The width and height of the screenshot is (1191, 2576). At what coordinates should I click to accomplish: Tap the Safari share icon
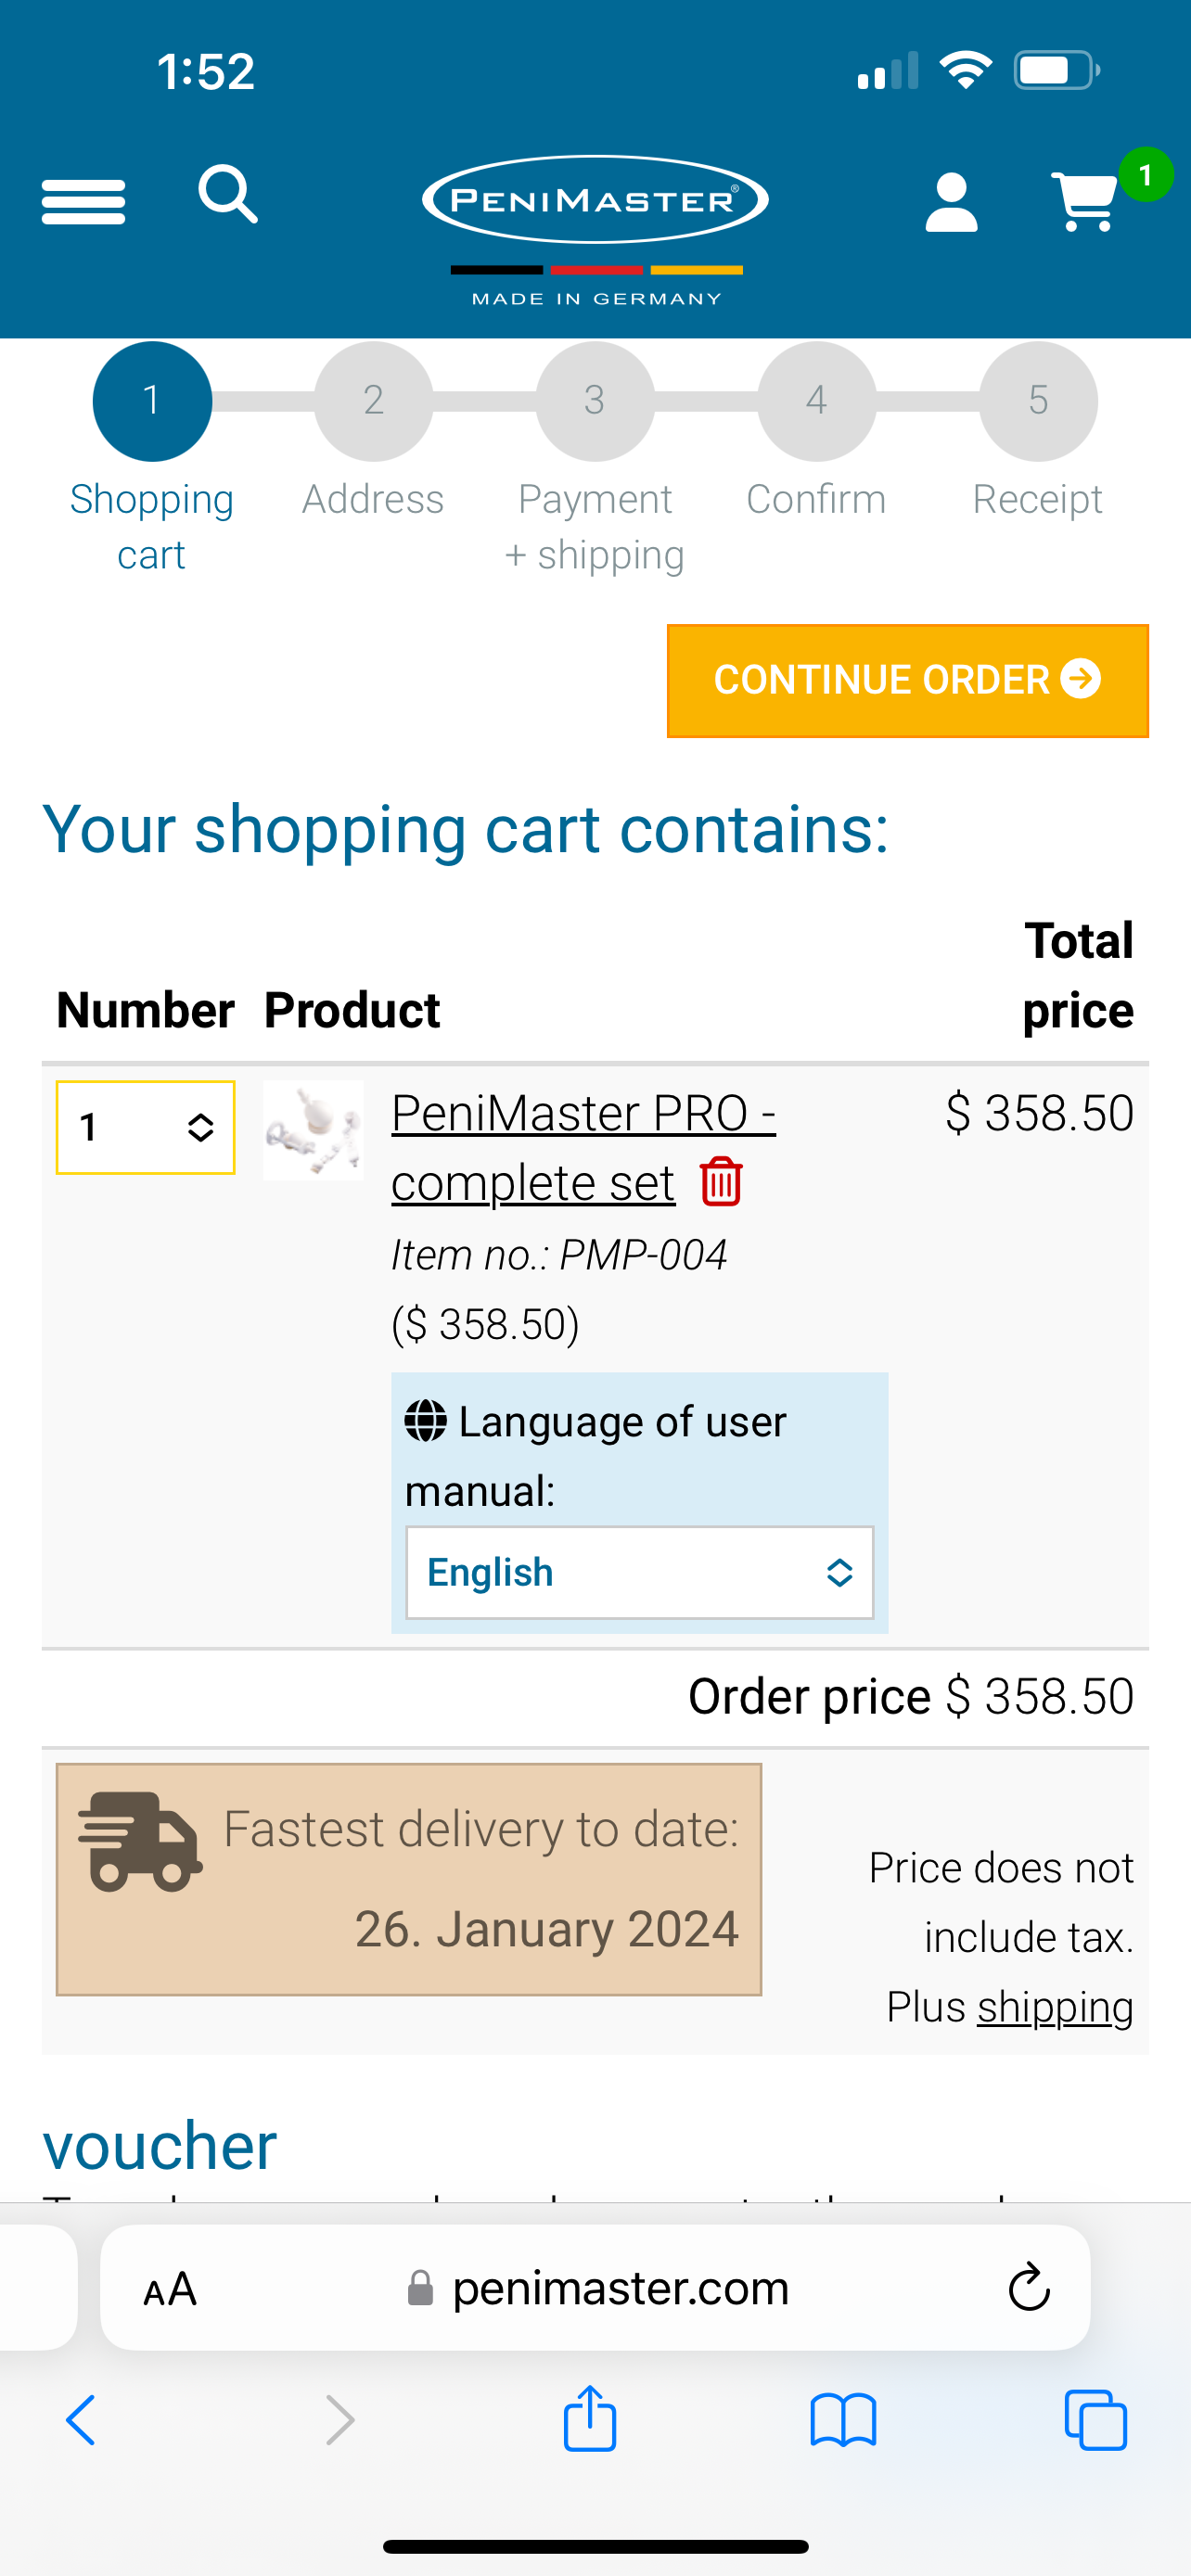click(x=590, y=2420)
